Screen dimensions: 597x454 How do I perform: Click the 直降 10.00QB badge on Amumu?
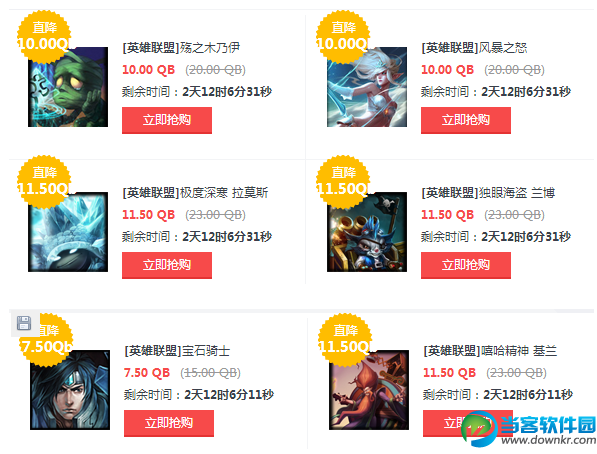pyautogui.click(x=44, y=37)
